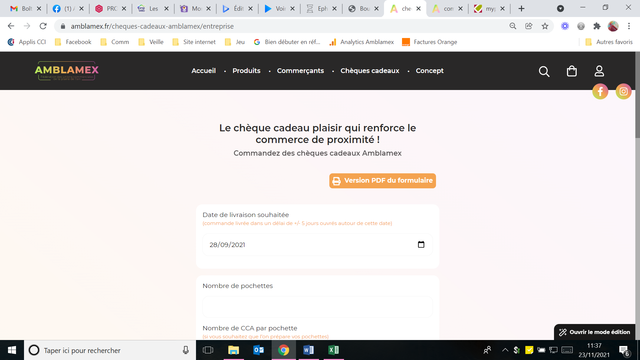Image resolution: width=640 pixels, height=360 pixels.
Task: Click the taskbar search box
Action: pyautogui.click(x=110, y=350)
